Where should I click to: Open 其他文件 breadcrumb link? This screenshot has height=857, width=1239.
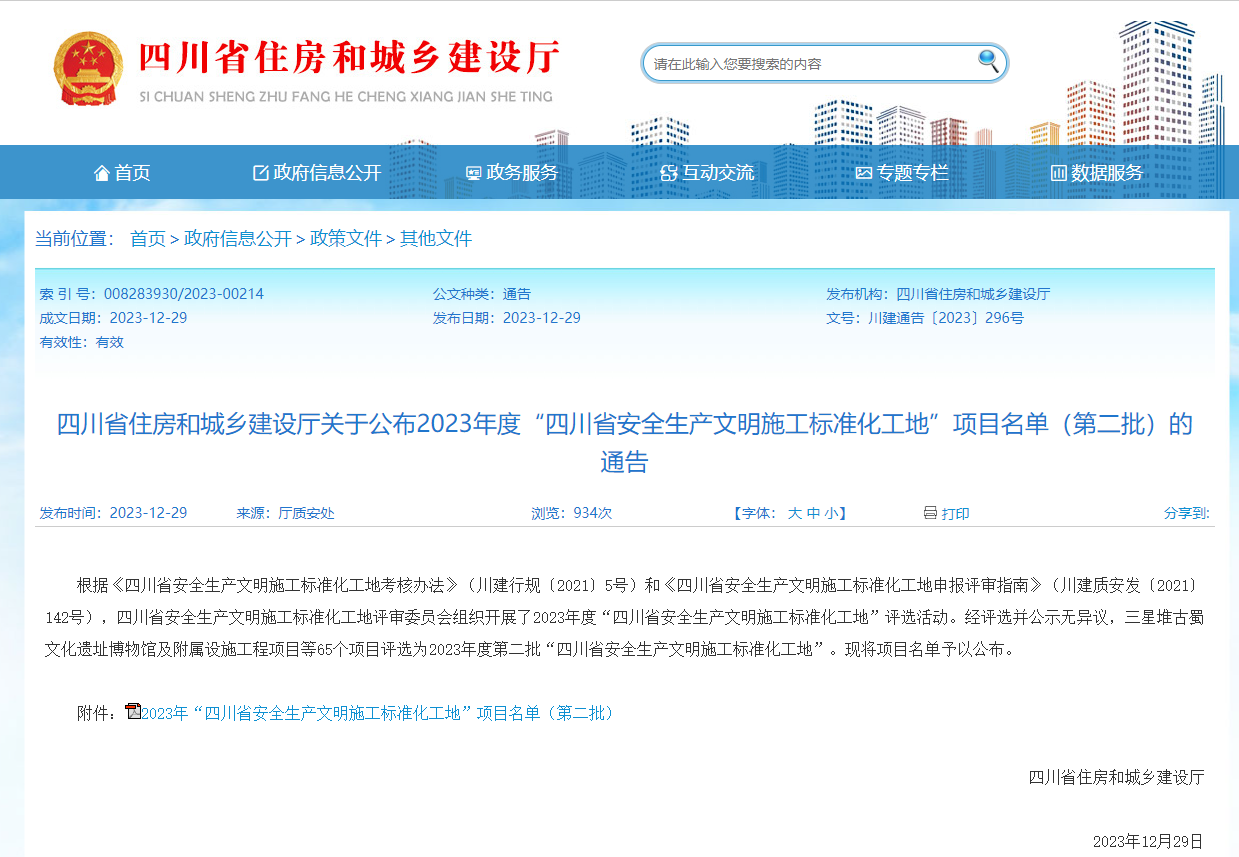pos(436,239)
